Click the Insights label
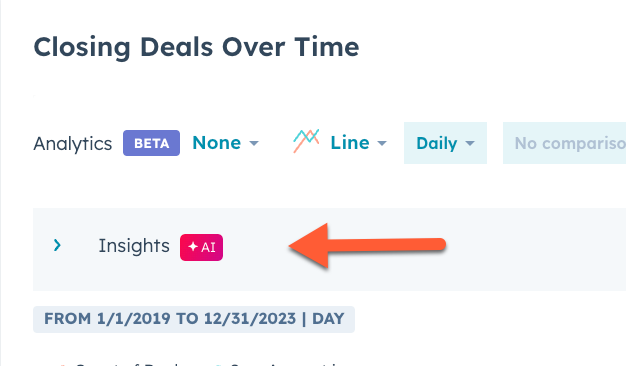The height and width of the screenshot is (366, 626). (x=134, y=246)
